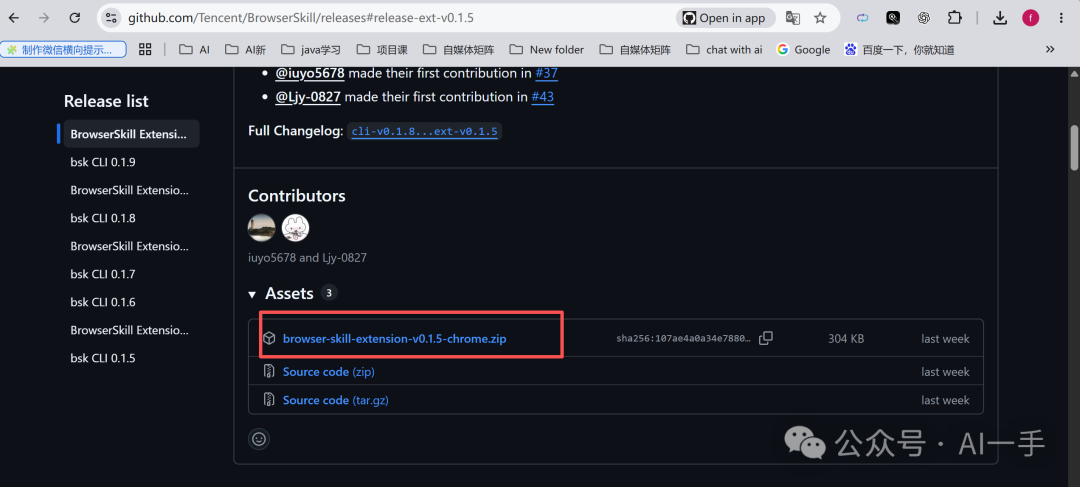Click the Open in app button
This screenshot has height=487, width=1080.
[725, 18]
